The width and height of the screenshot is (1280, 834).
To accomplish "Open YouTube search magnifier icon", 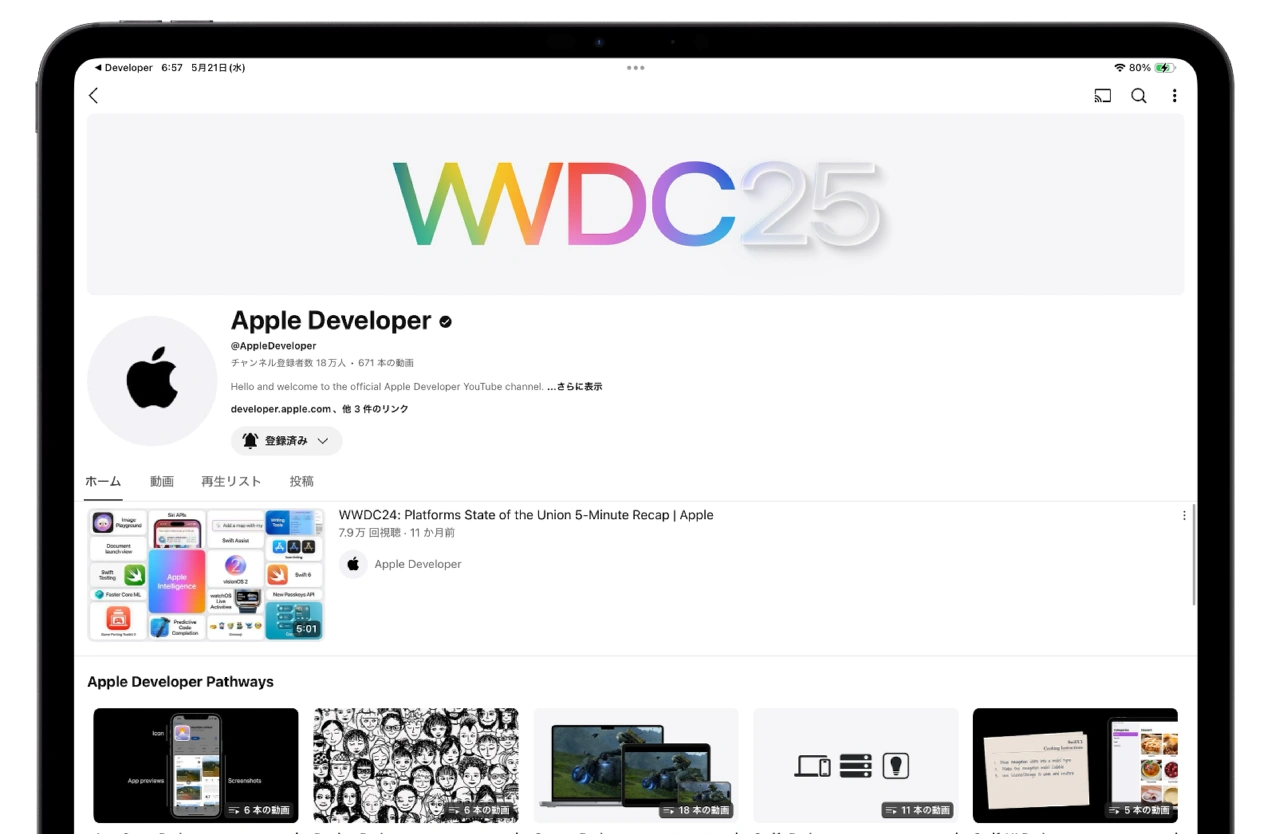I will point(1139,96).
